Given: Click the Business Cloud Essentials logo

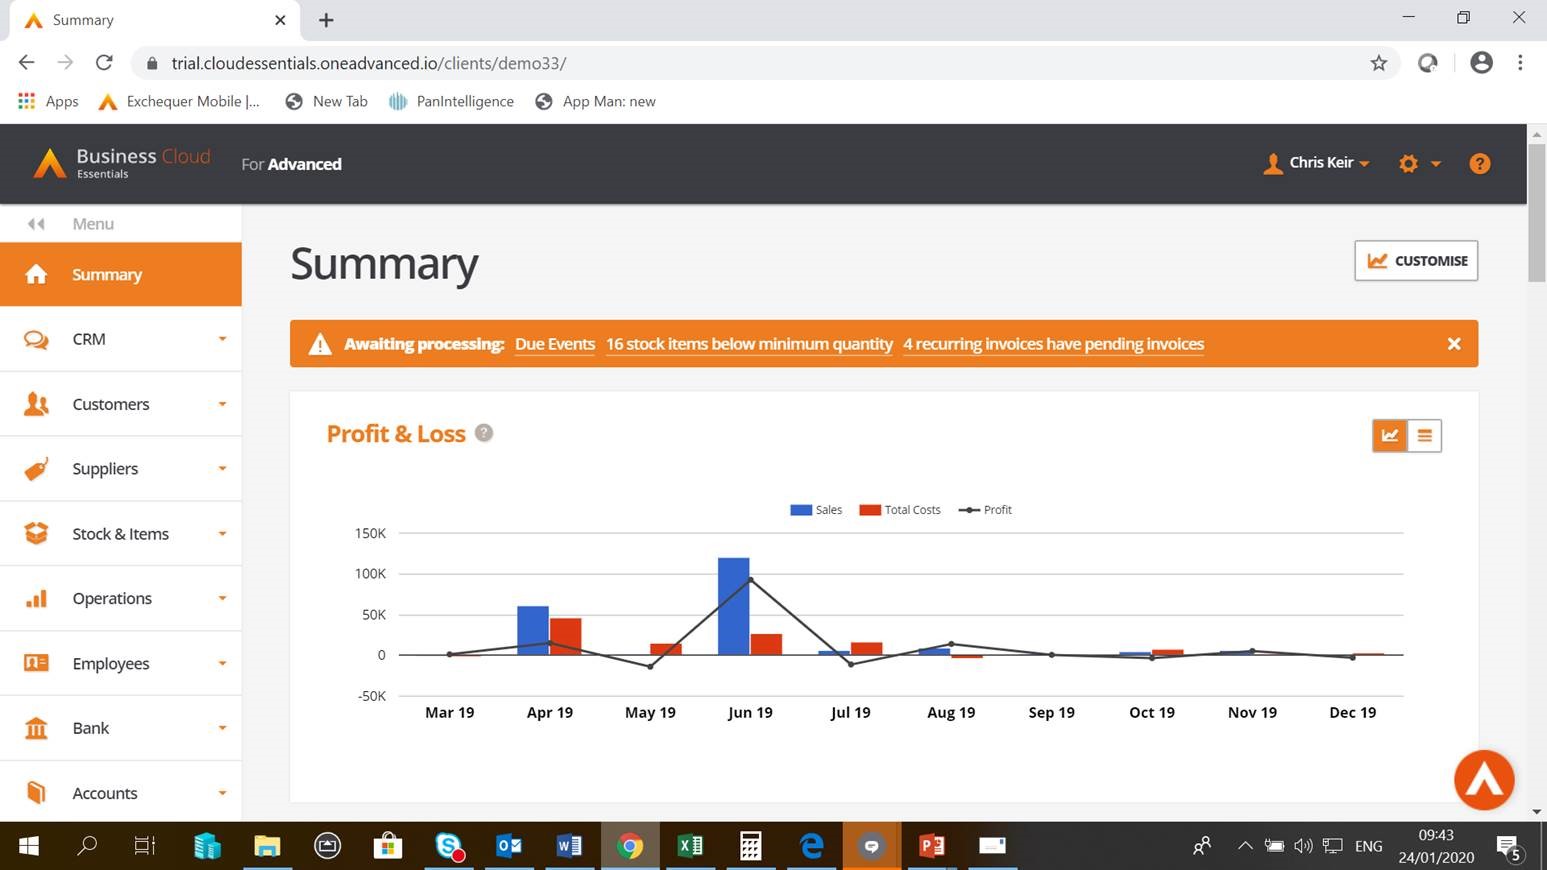Looking at the screenshot, I should tap(122, 163).
